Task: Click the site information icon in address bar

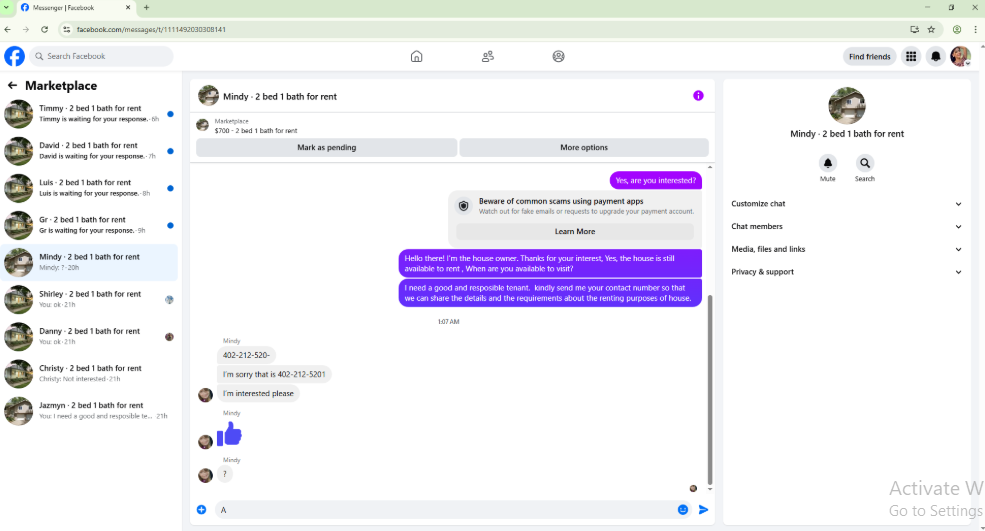Action: click(x=67, y=30)
